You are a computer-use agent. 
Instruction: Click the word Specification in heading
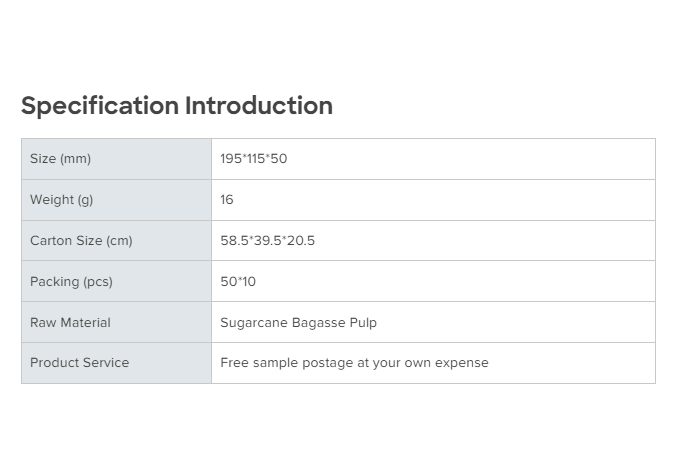pyautogui.click(x=100, y=106)
